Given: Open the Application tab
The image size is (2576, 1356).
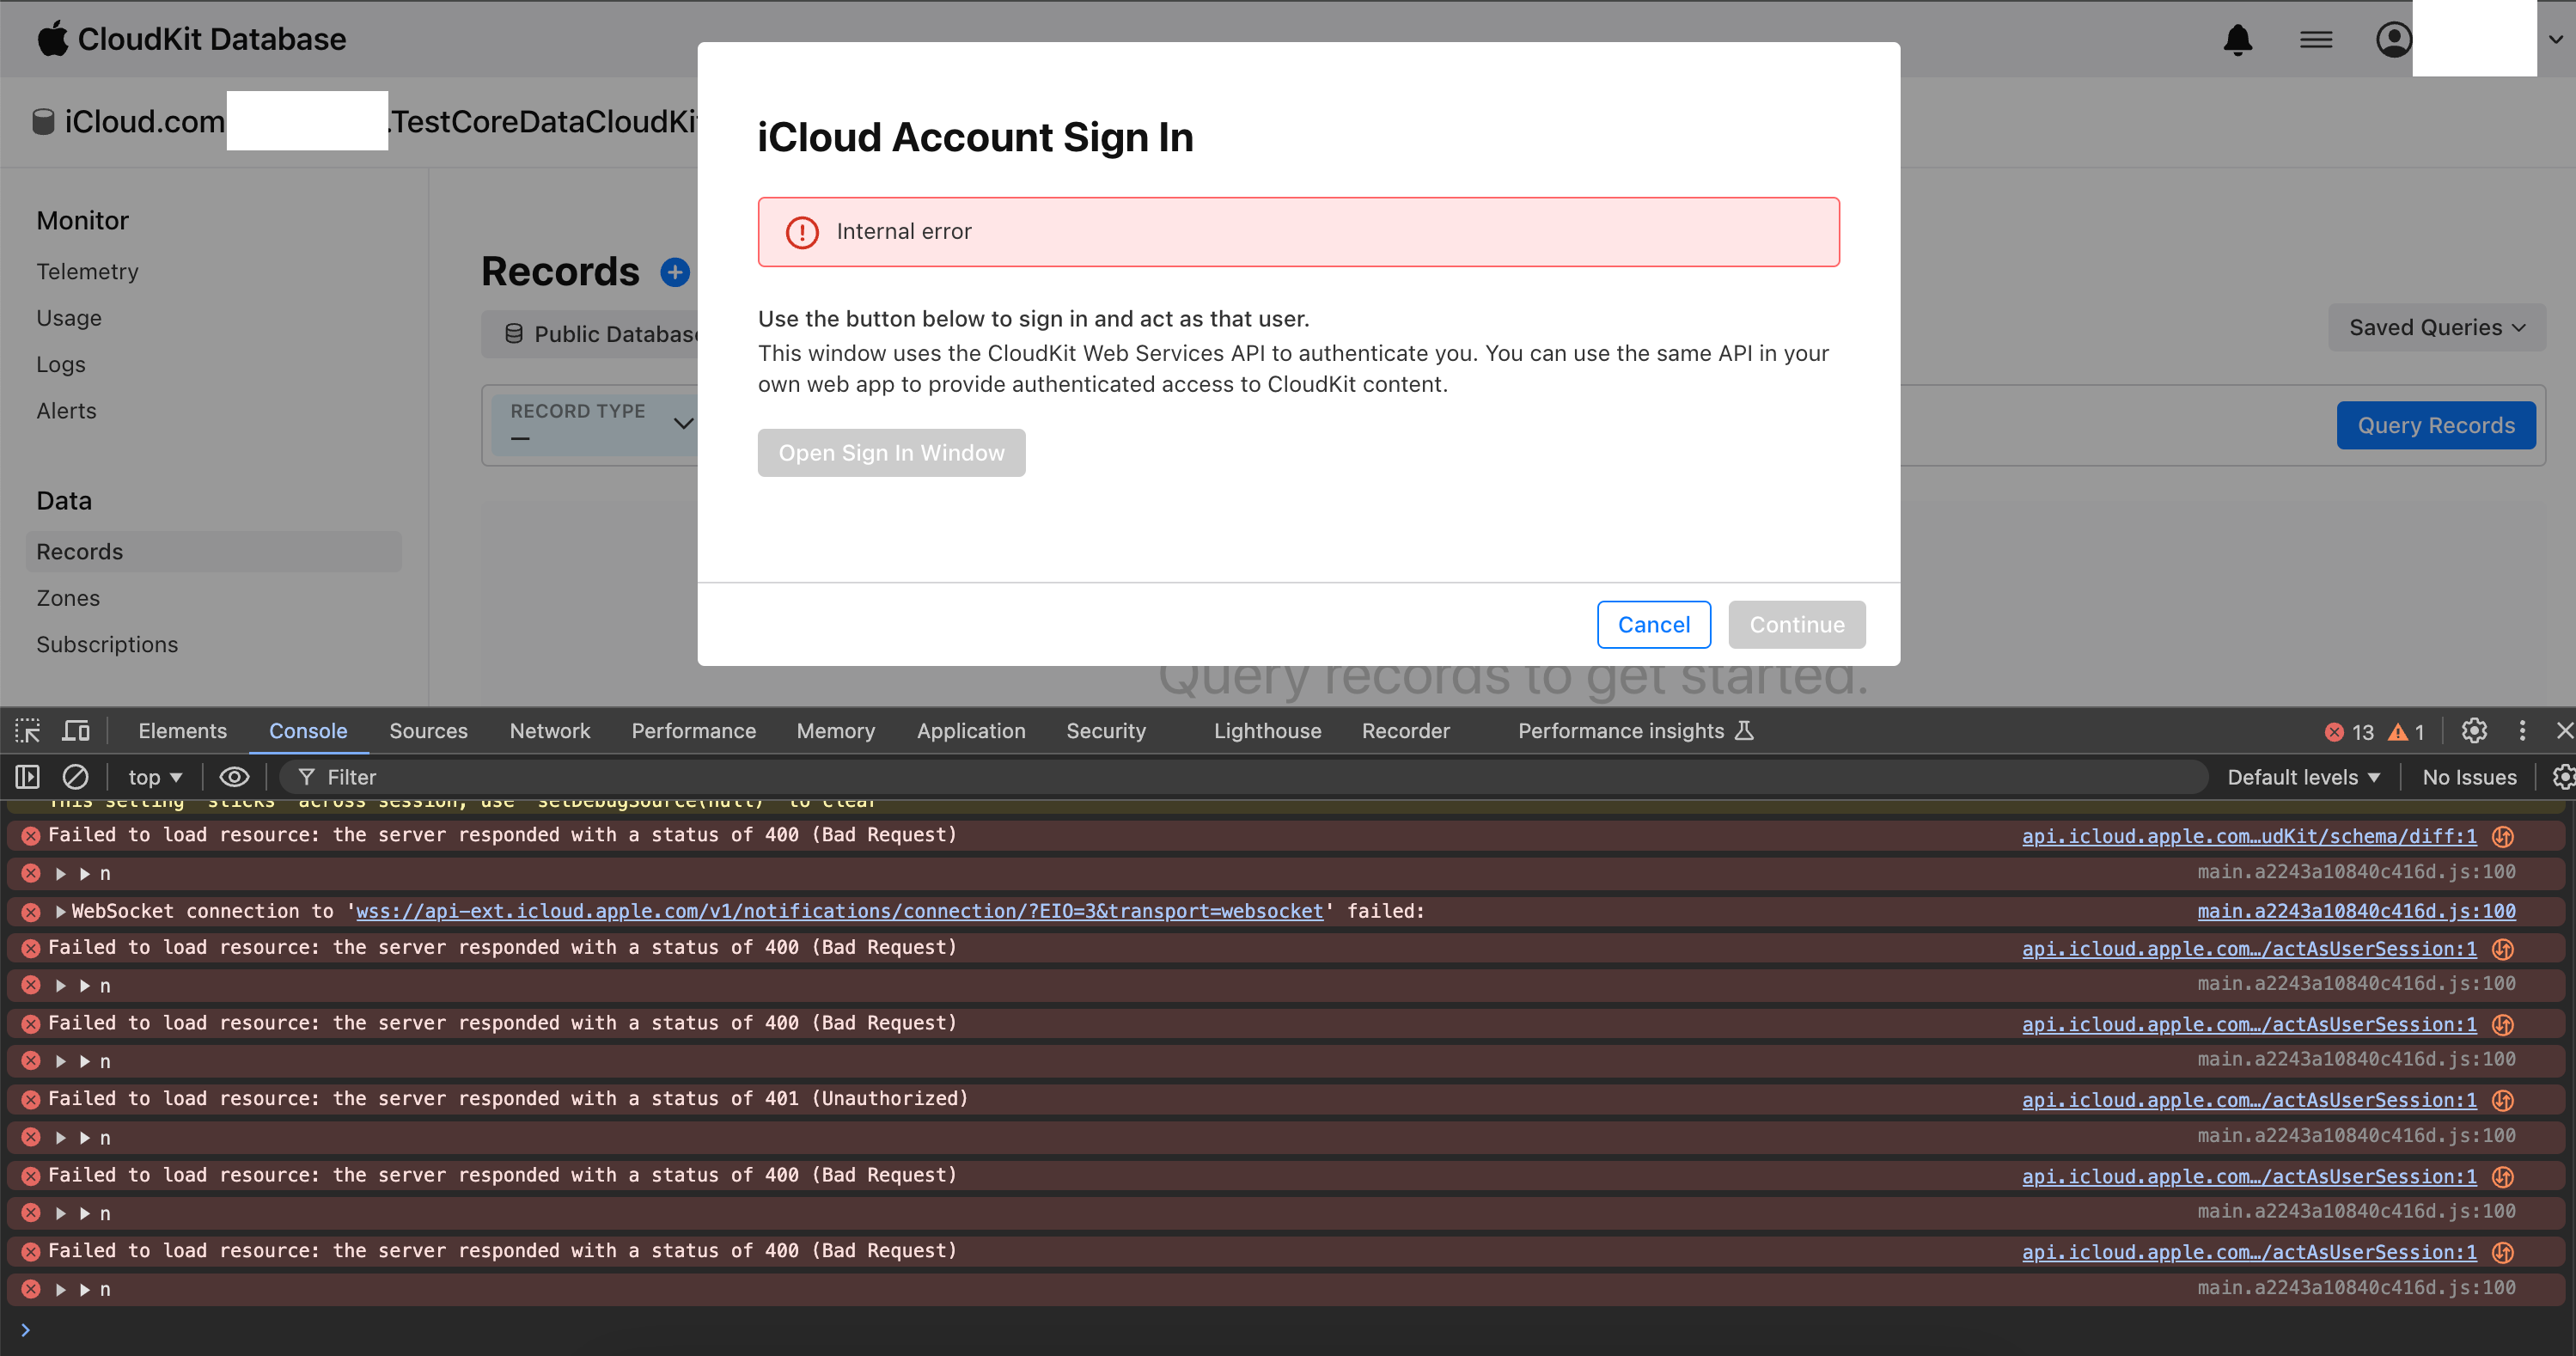Looking at the screenshot, I should (x=971, y=731).
